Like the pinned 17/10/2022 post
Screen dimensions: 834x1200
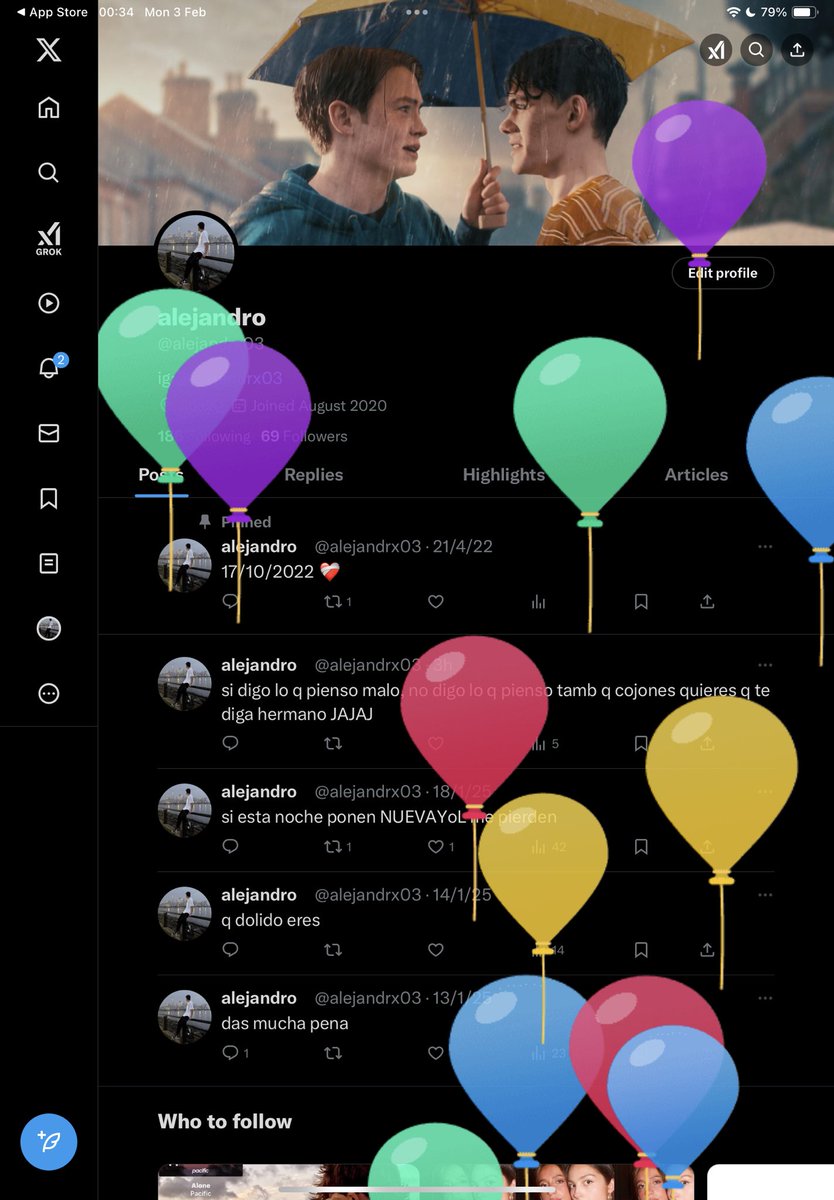[x=435, y=601]
